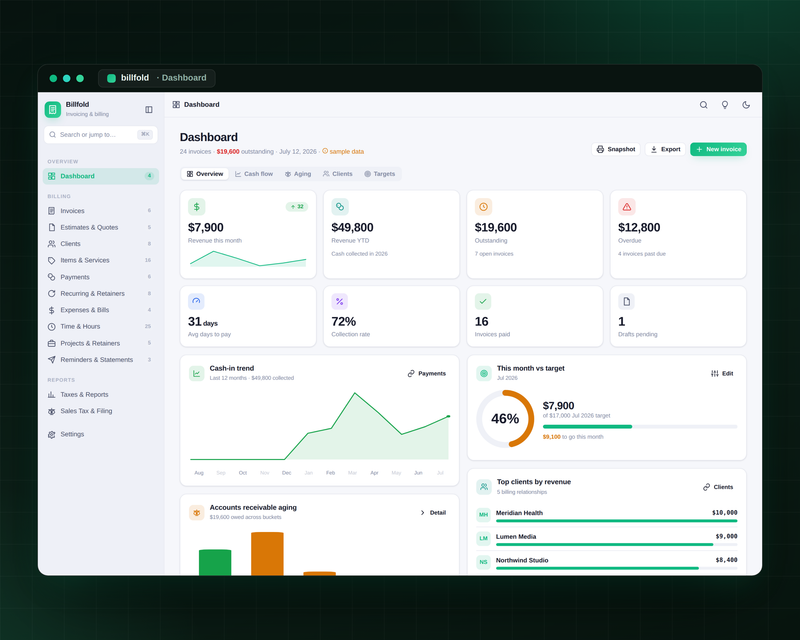Open Invoices in the sidebar
The height and width of the screenshot is (640, 800).
(101, 211)
